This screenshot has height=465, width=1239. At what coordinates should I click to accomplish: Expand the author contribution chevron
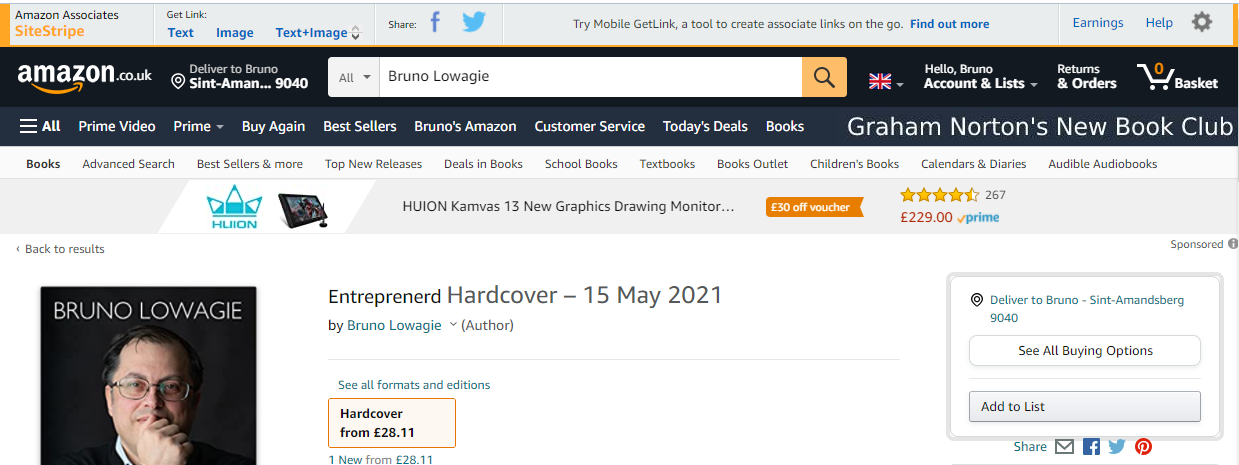[452, 325]
